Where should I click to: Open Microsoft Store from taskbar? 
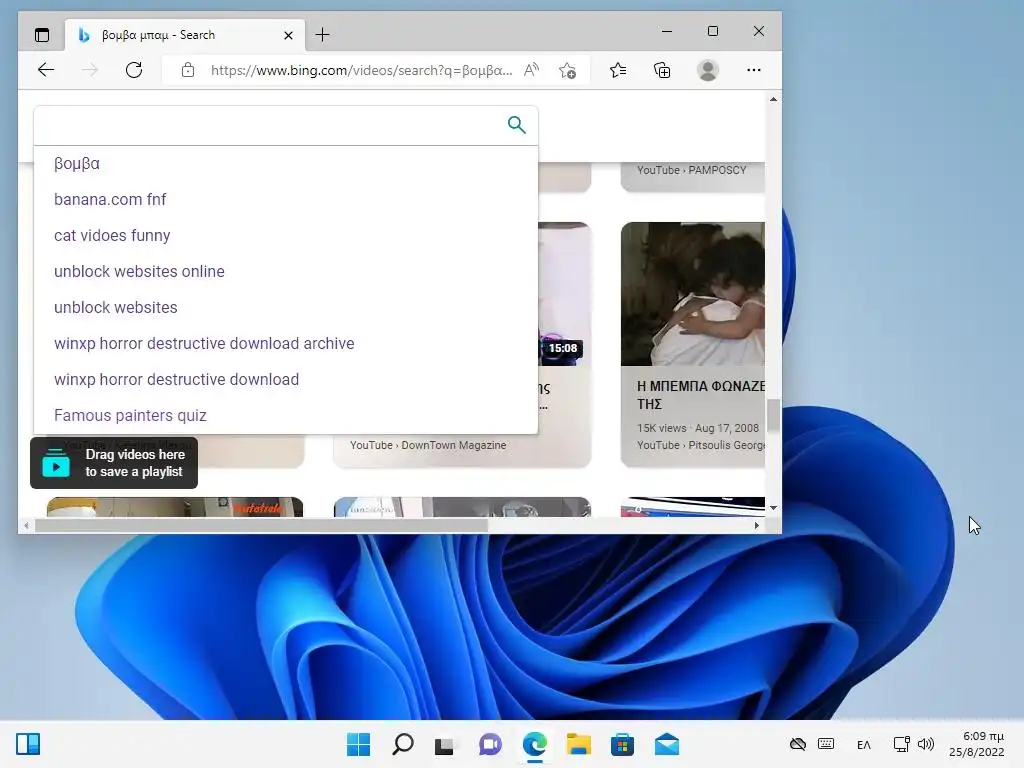pos(622,744)
